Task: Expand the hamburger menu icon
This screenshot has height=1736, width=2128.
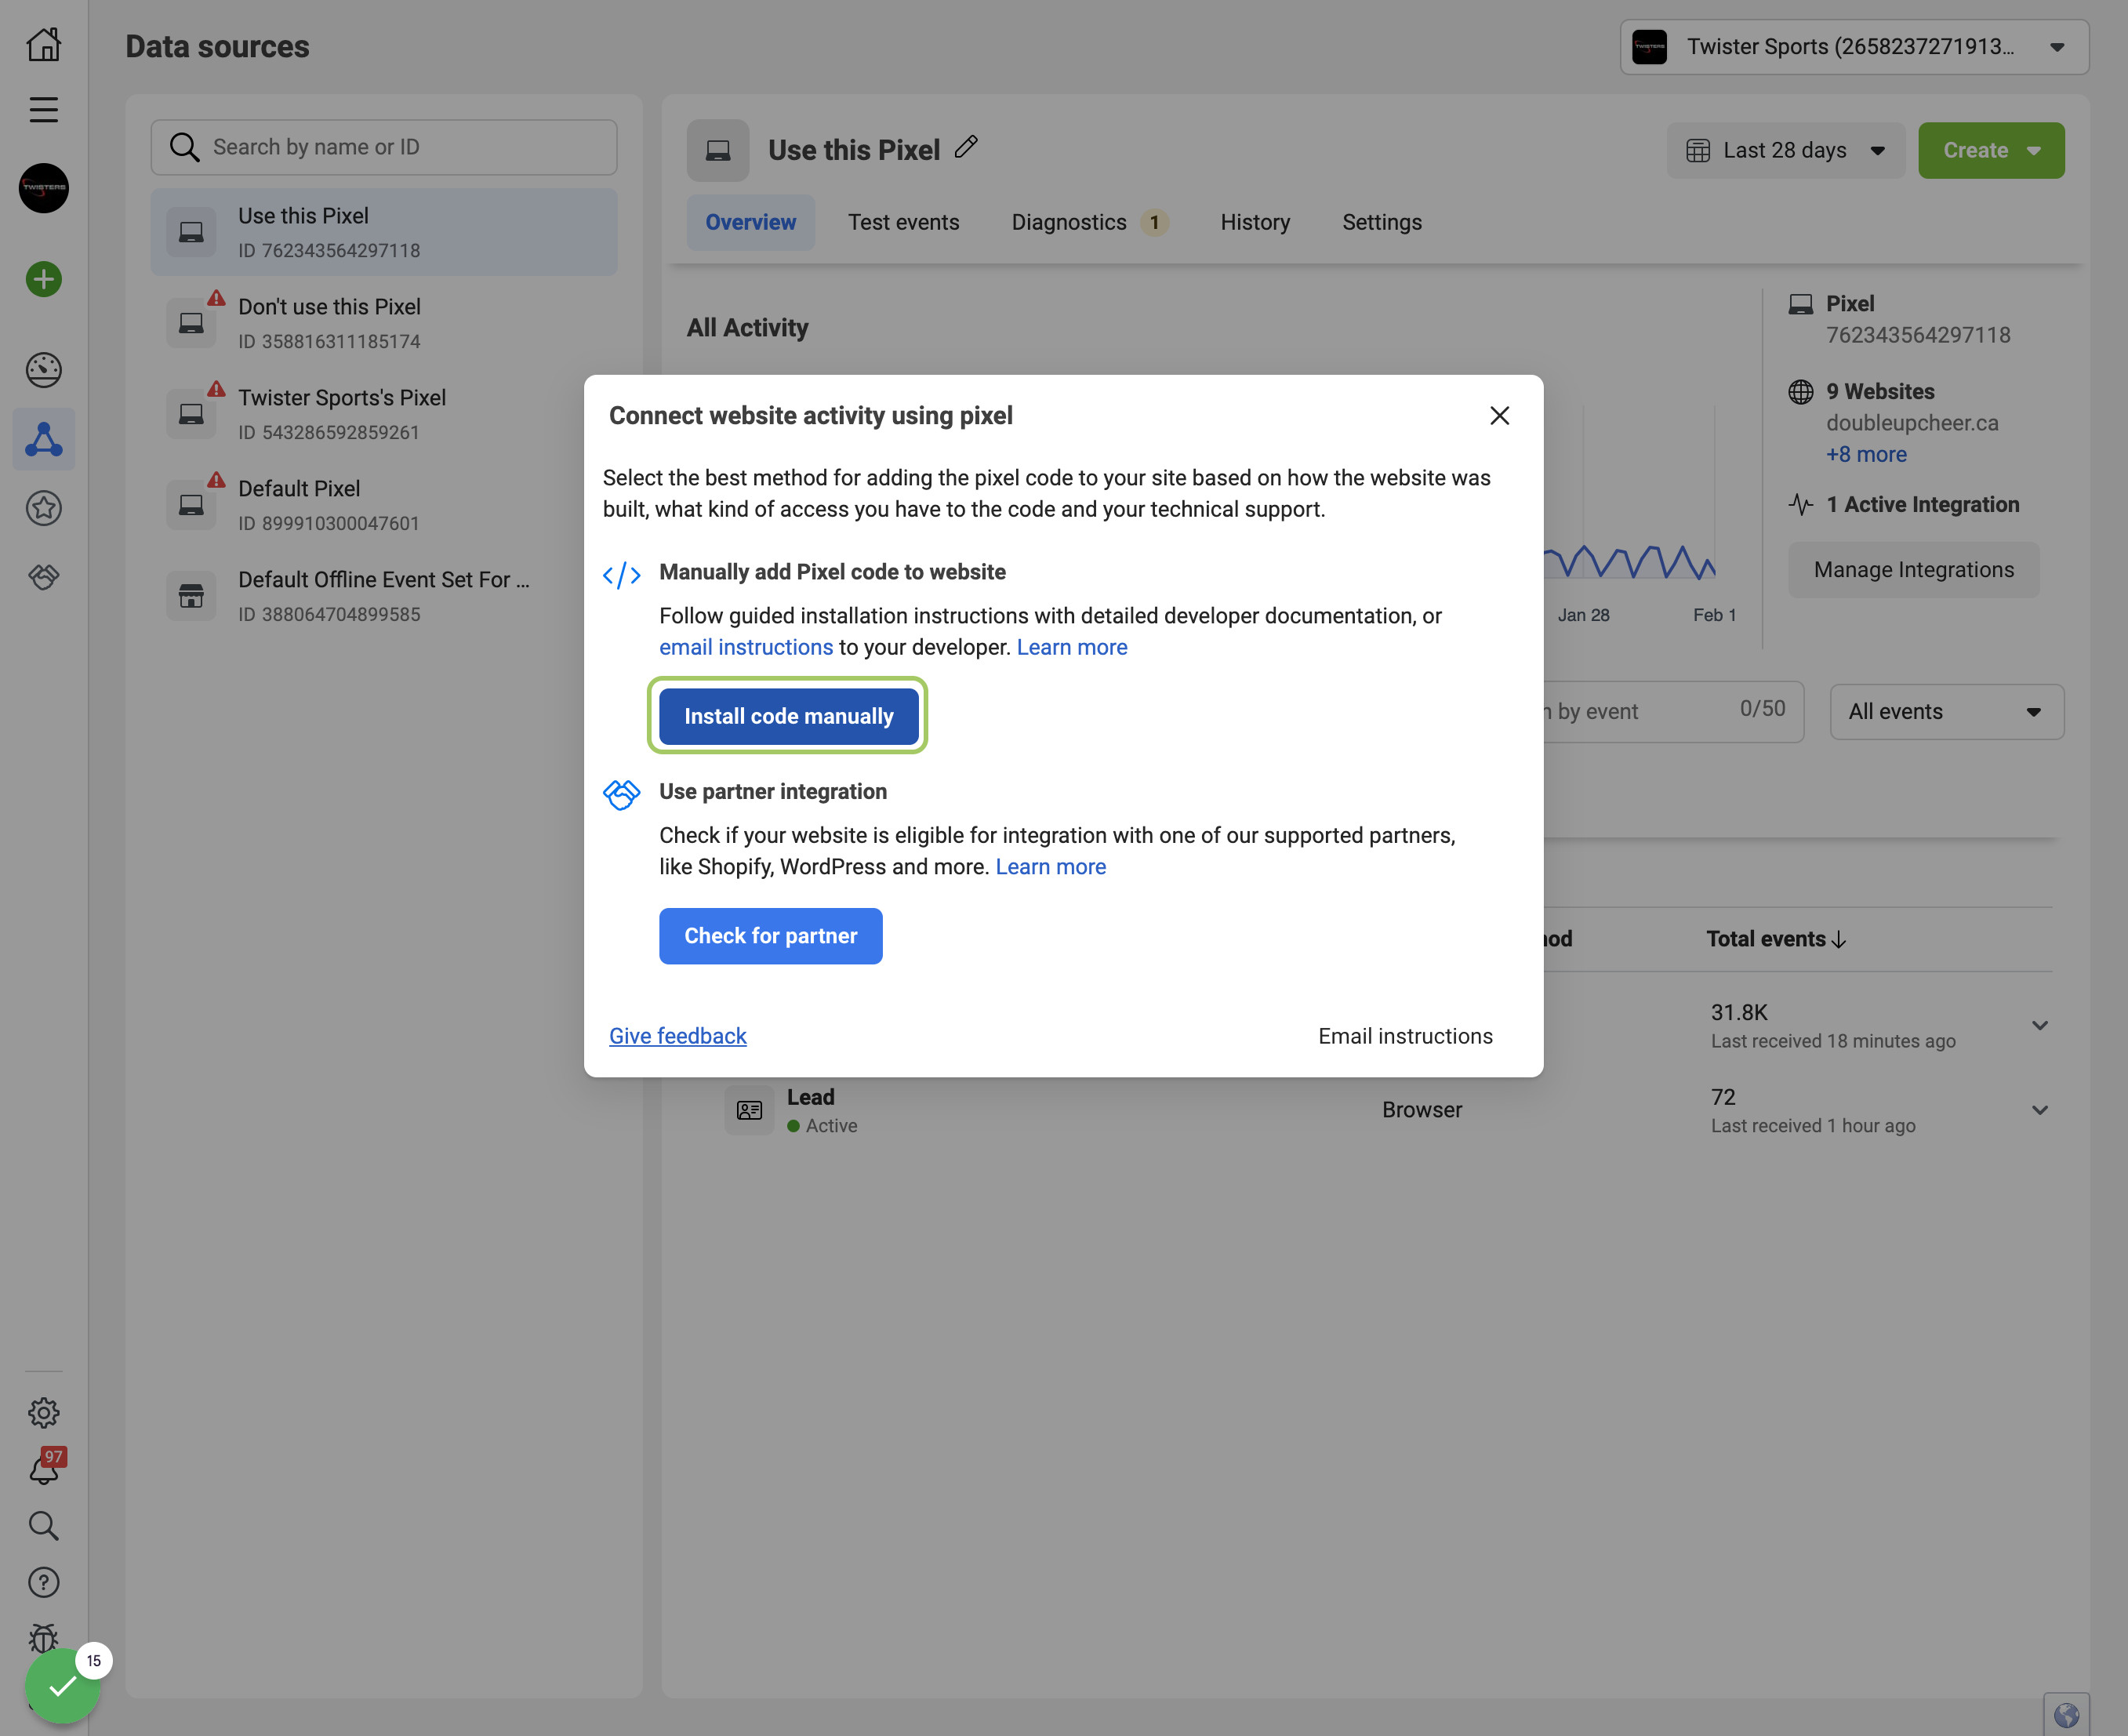Action: tap(43, 109)
